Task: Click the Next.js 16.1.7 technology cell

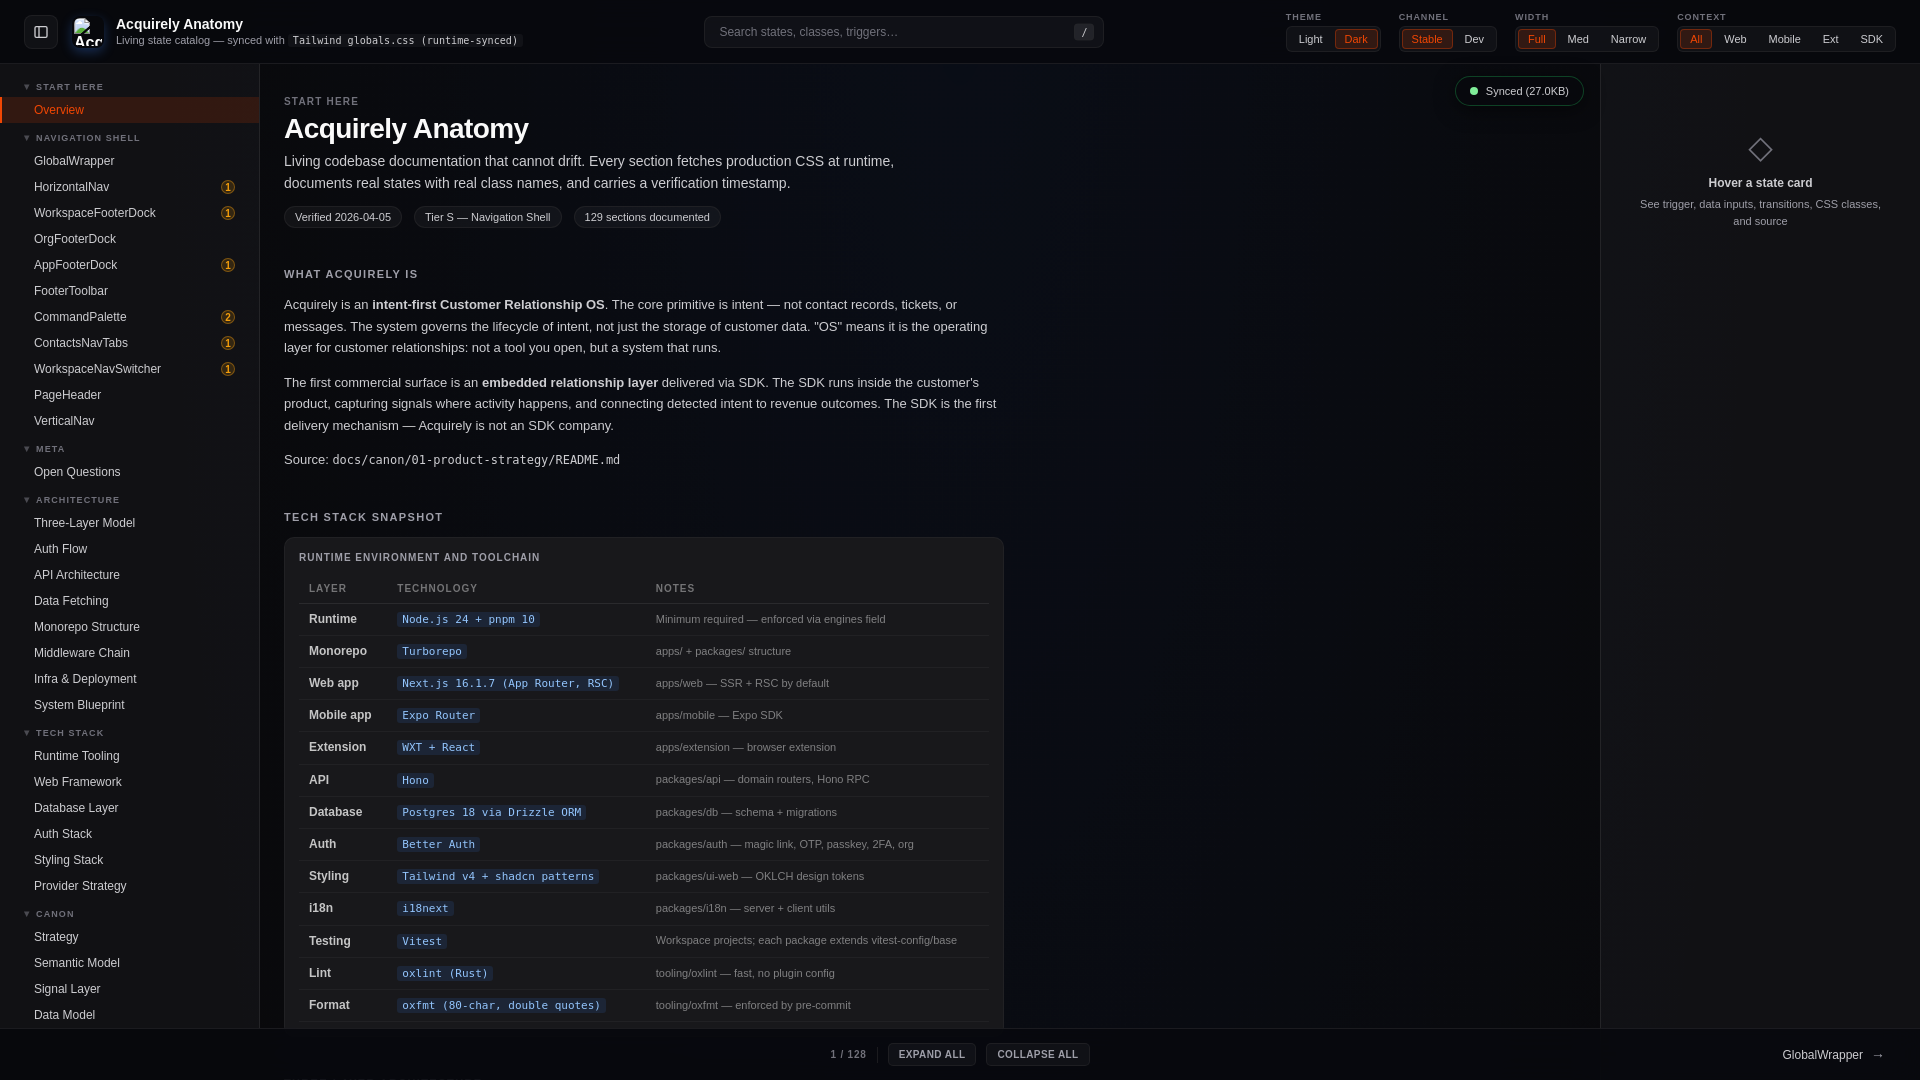Action: 508,684
